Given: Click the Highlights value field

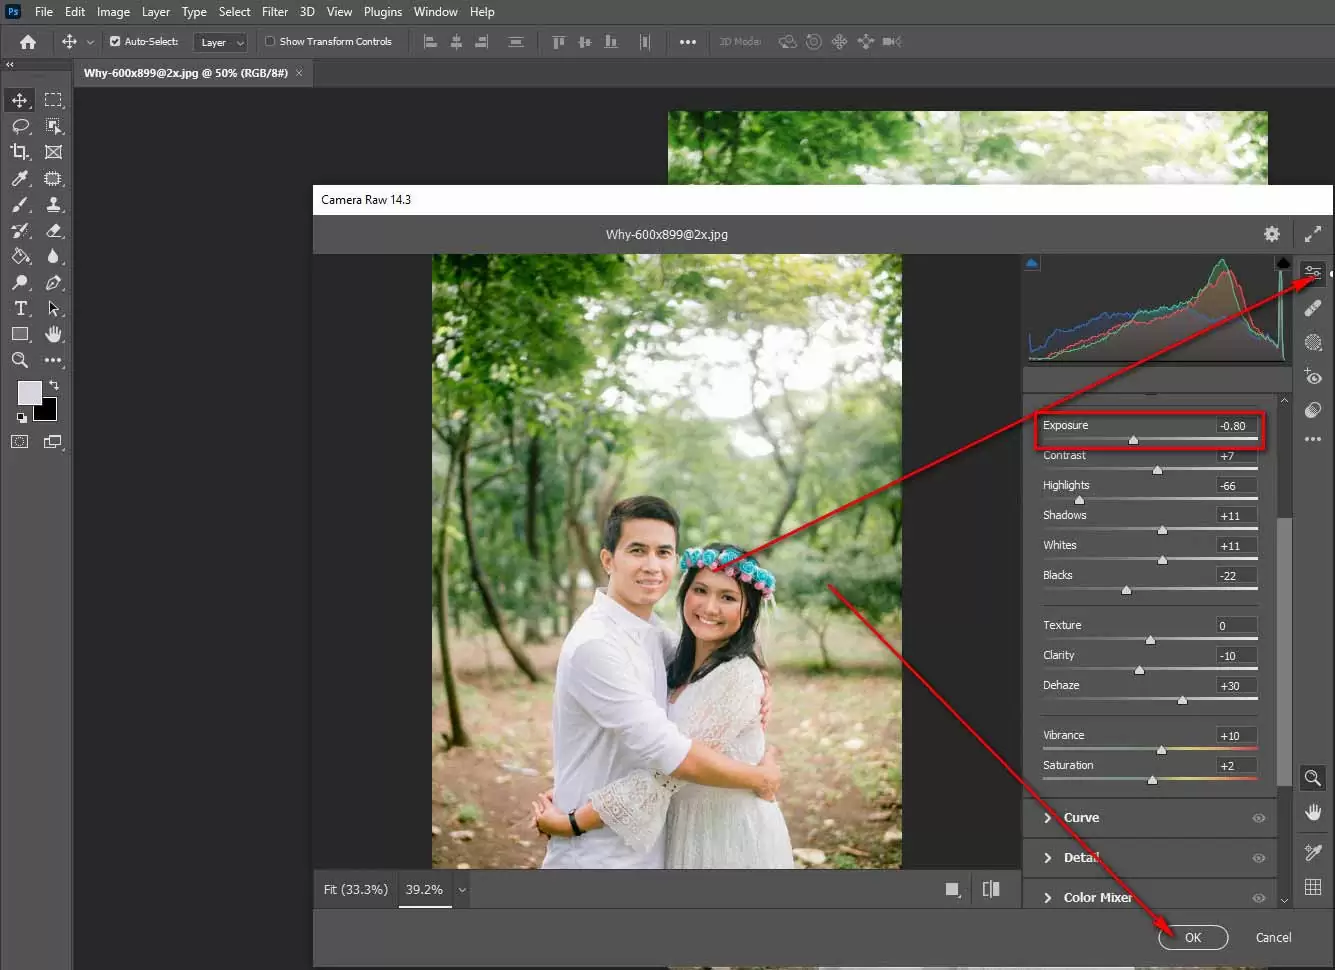Looking at the screenshot, I should point(1236,485).
